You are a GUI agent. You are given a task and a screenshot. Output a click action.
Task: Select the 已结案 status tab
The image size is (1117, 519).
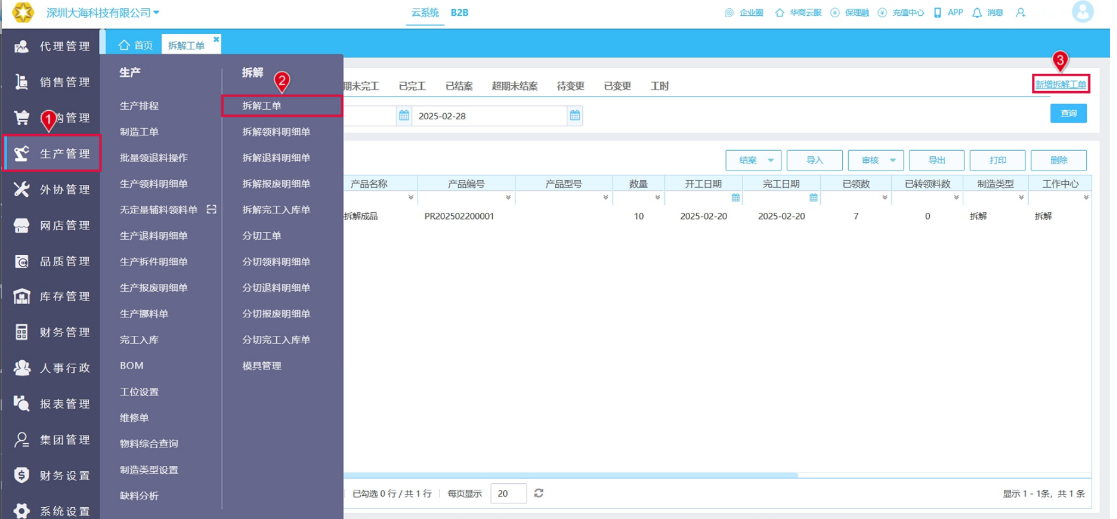tap(459, 86)
